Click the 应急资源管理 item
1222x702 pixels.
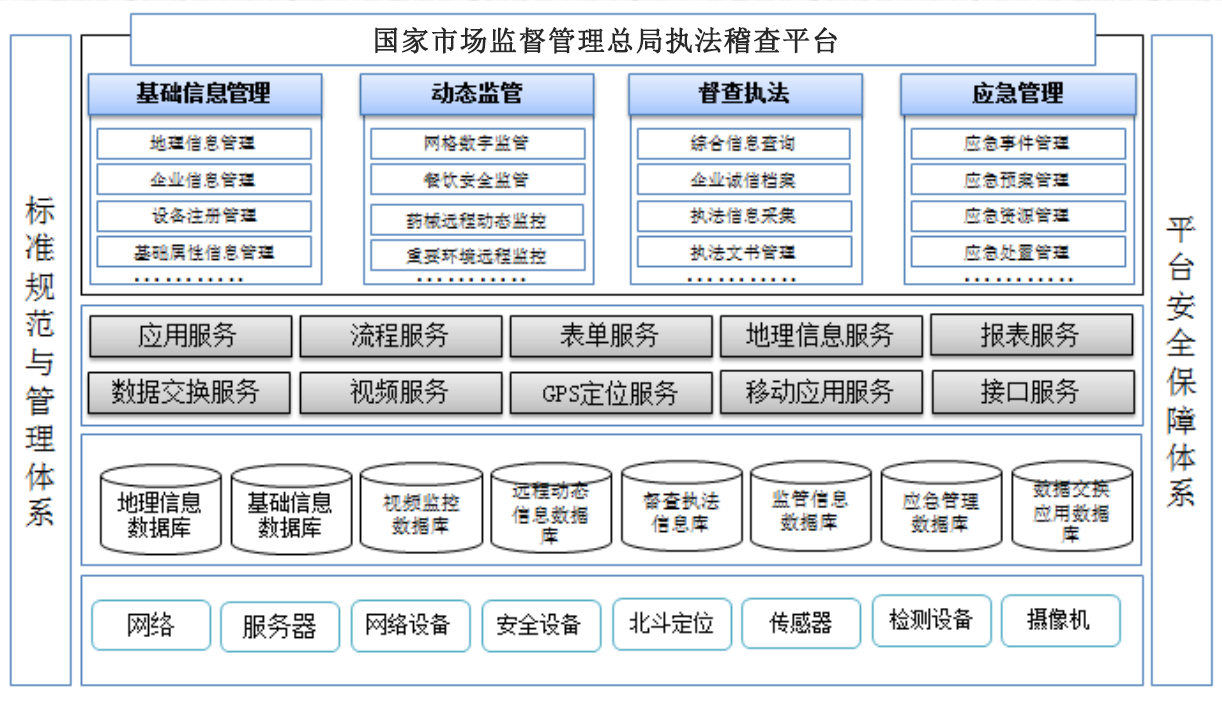pos(1018,216)
